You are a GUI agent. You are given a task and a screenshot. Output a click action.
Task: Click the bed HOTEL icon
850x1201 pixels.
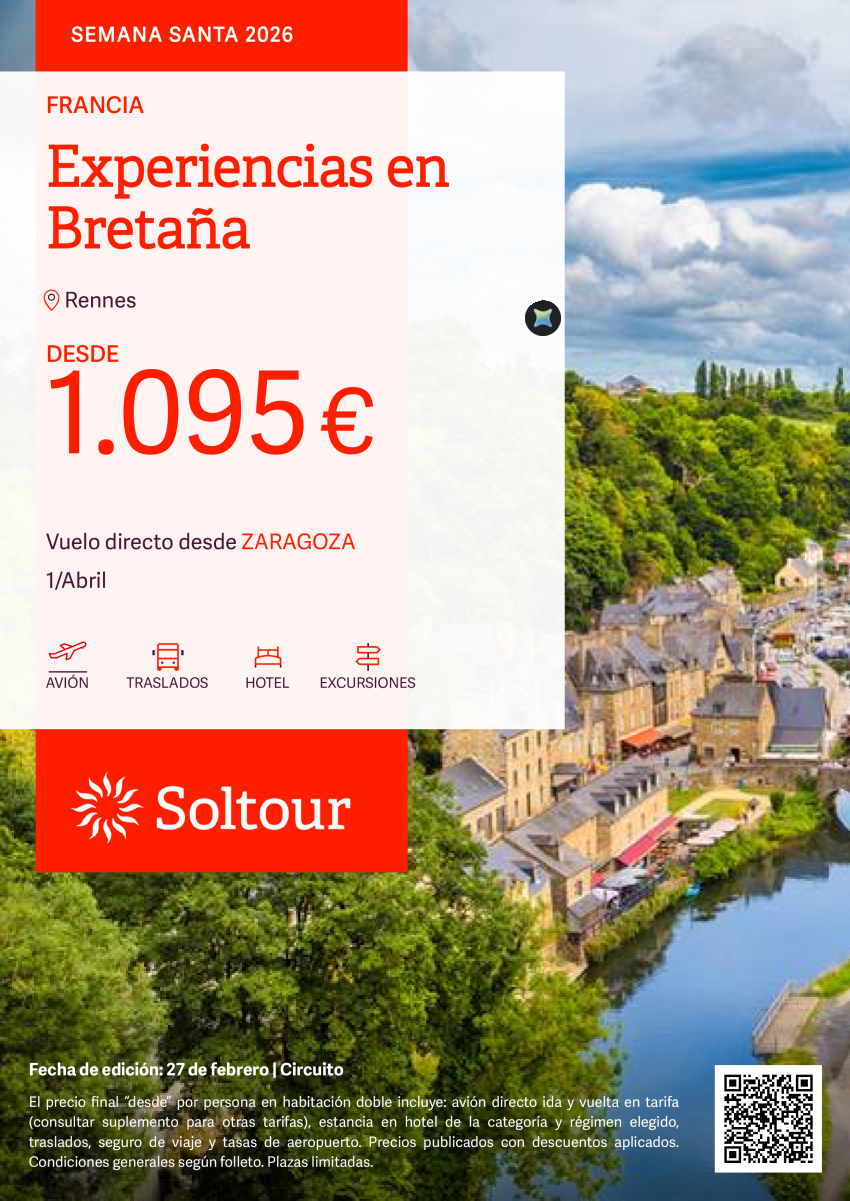[x=267, y=657]
